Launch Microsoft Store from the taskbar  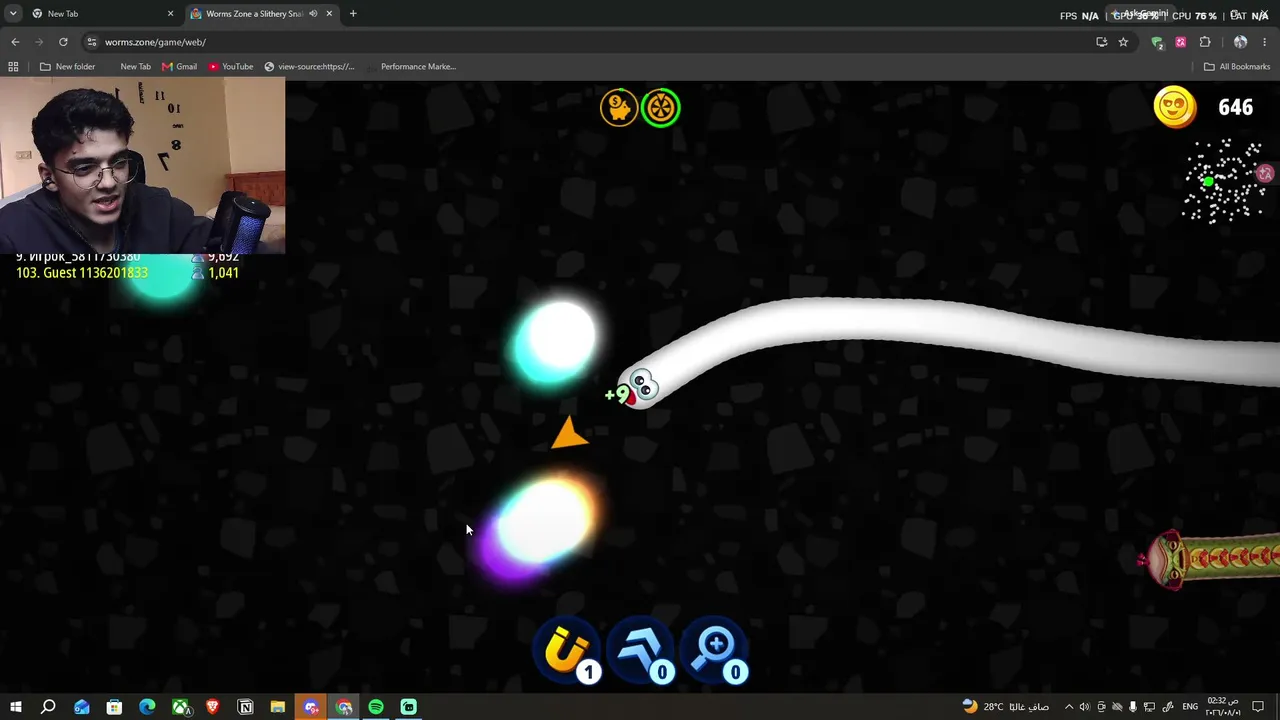click(114, 707)
